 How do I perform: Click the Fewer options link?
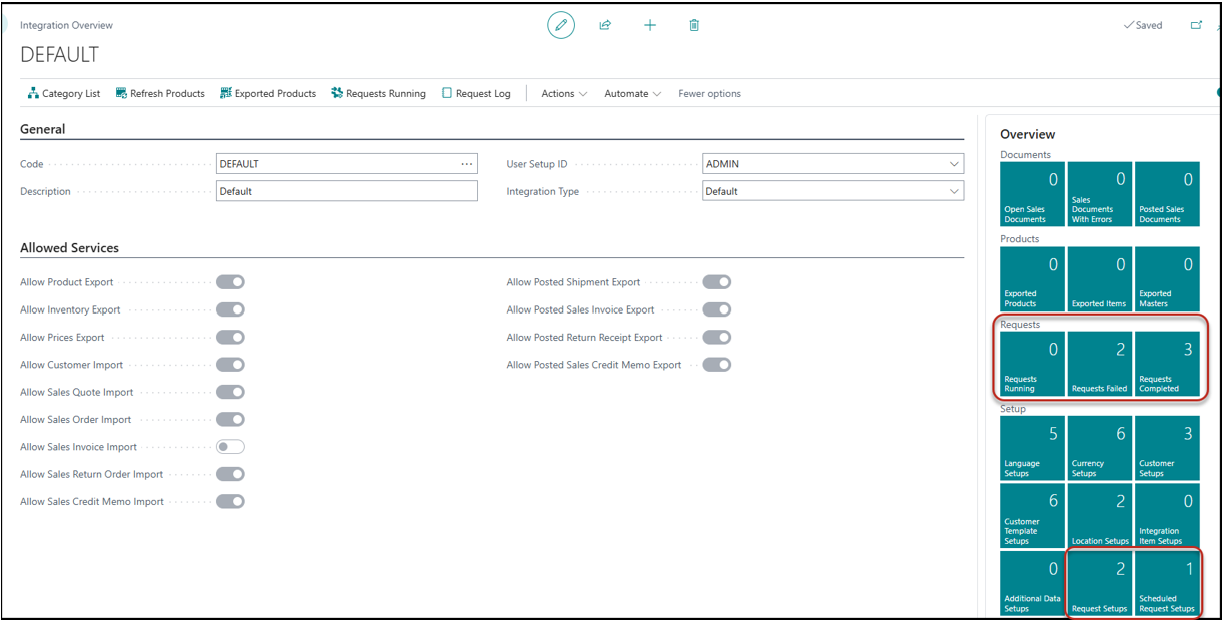point(709,94)
